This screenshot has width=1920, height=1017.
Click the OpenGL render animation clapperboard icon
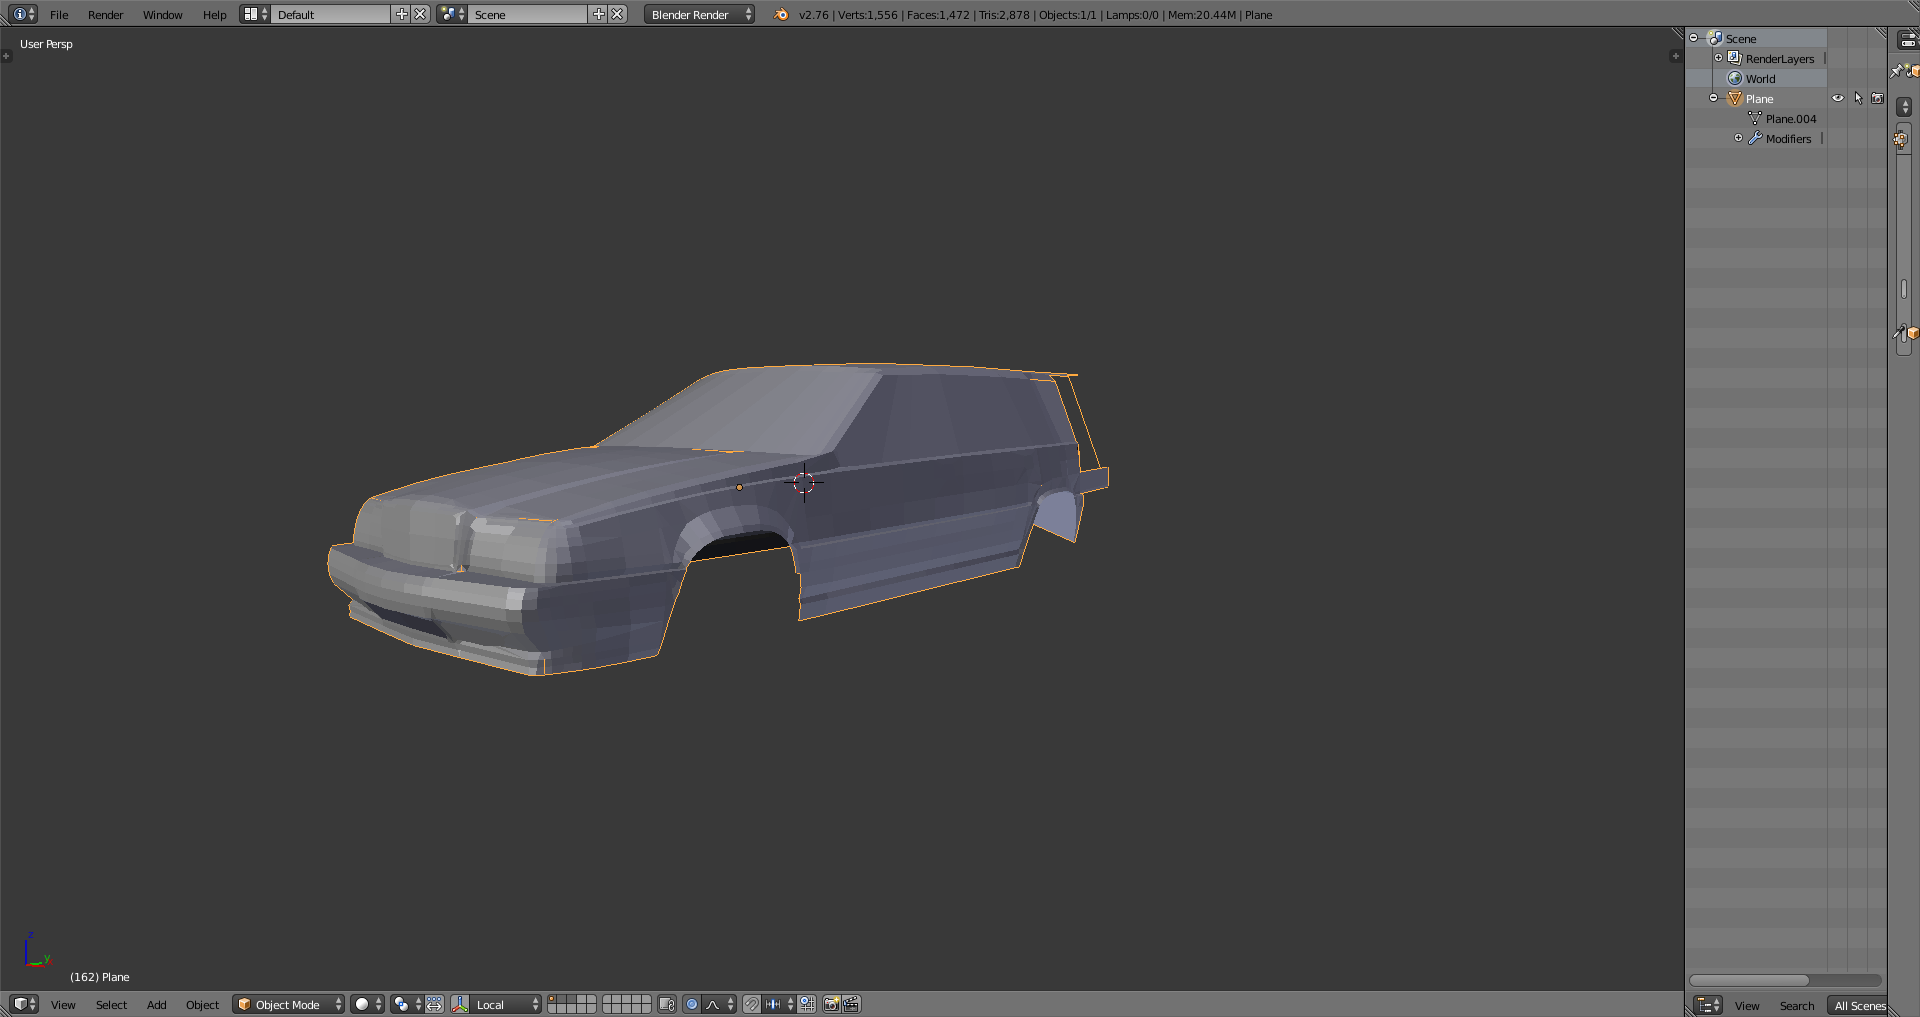pyautogui.click(x=851, y=1004)
